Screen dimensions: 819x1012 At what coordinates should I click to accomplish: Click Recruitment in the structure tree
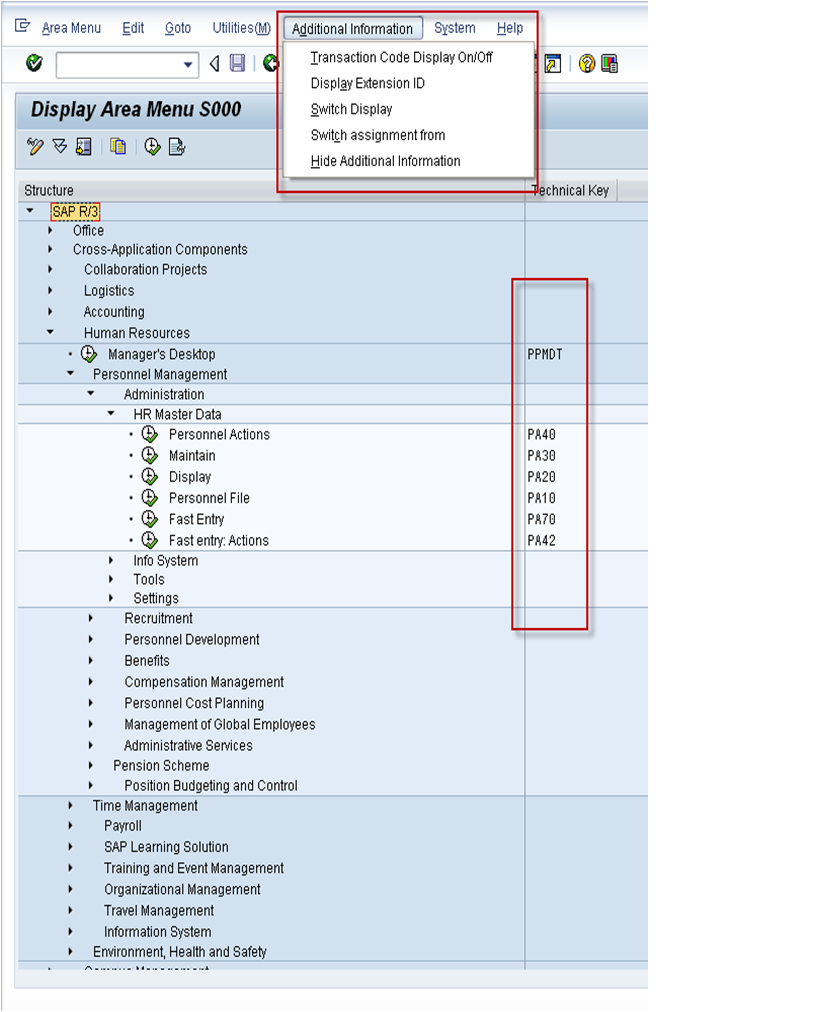(160, 618)
